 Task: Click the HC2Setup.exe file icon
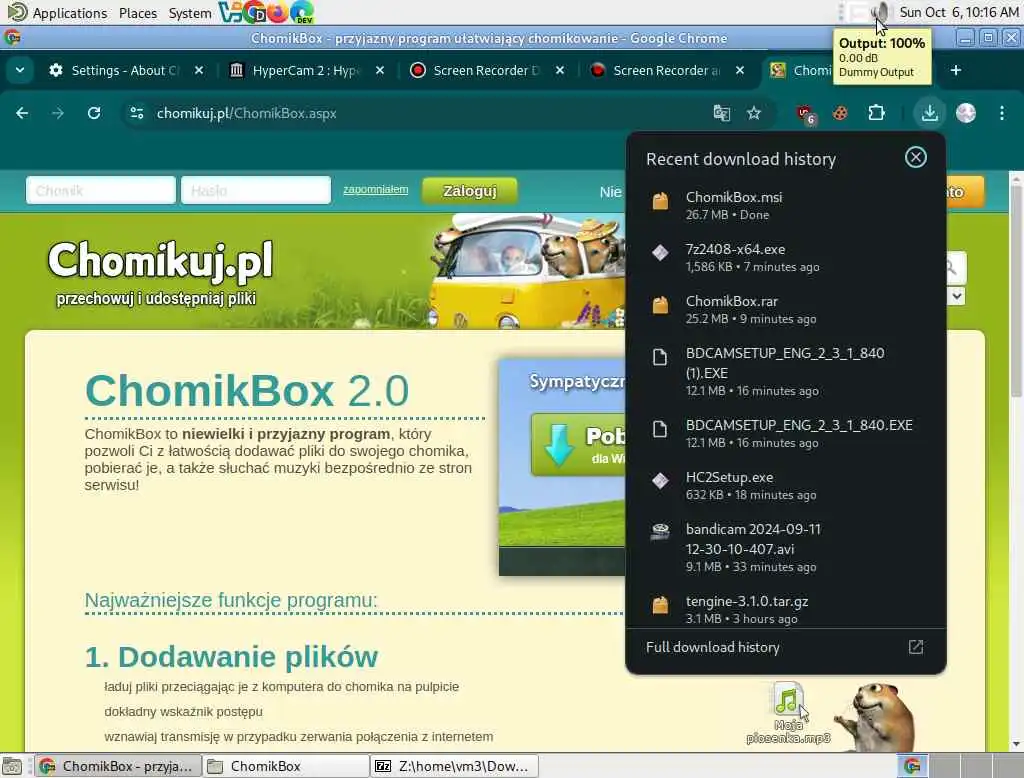[660, 481]
